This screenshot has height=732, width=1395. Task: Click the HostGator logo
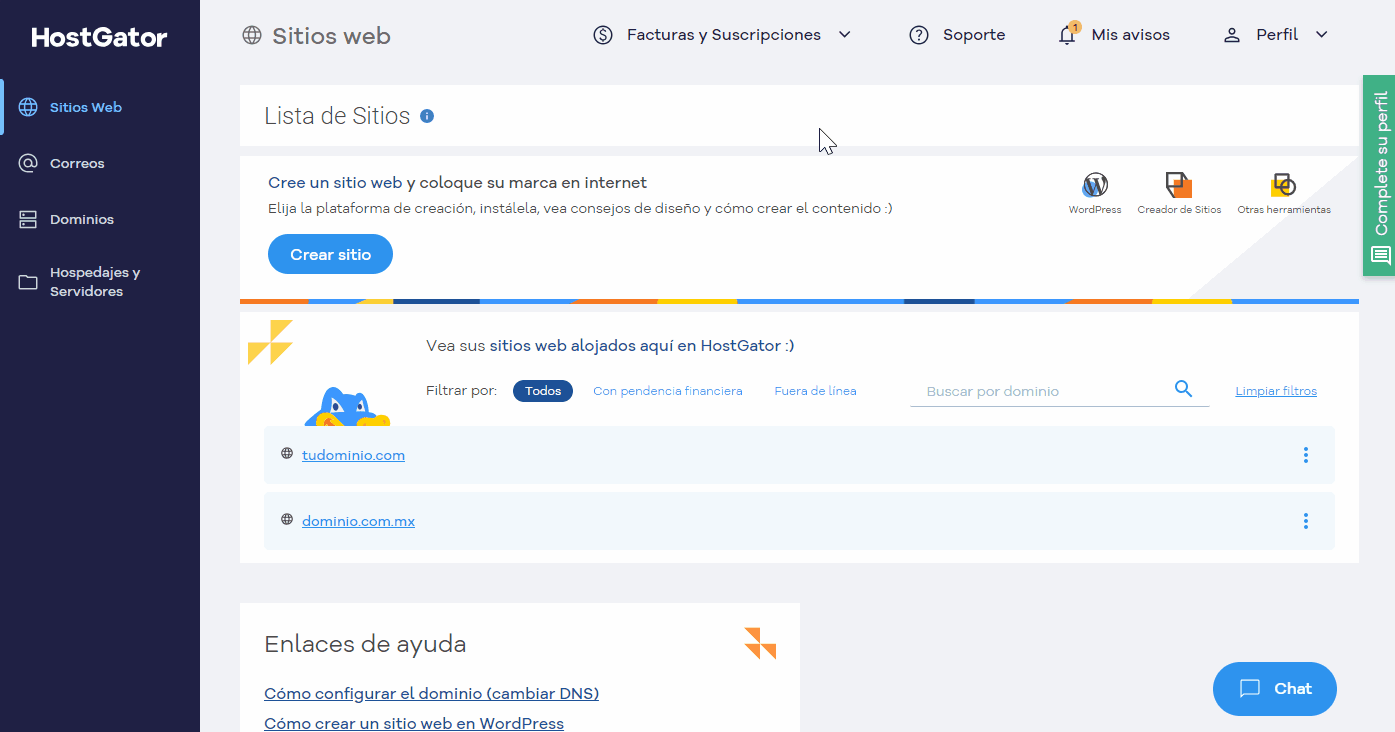(x=100, y=38)
